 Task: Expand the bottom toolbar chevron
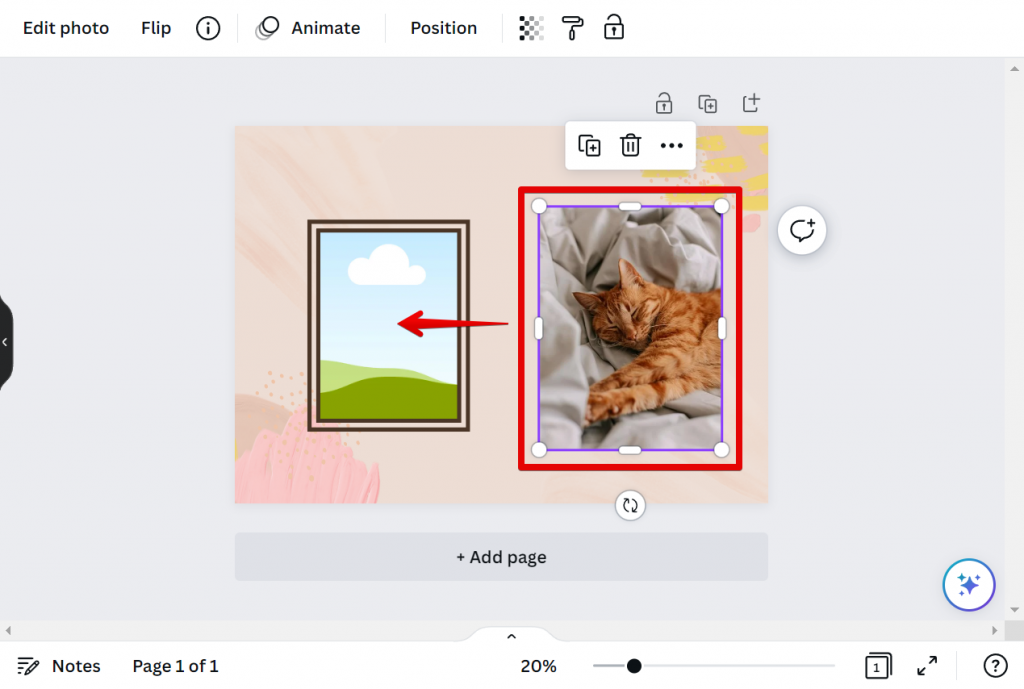coord(511,635)
